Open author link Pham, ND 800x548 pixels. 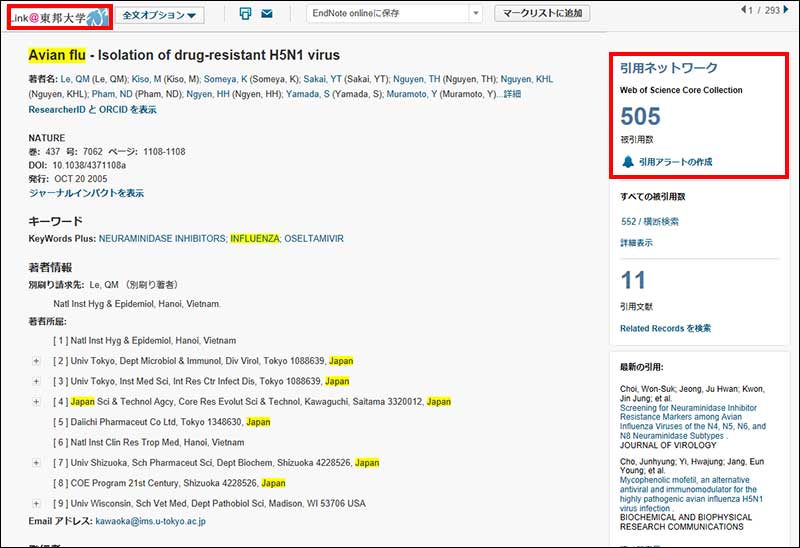click(112, 94)
